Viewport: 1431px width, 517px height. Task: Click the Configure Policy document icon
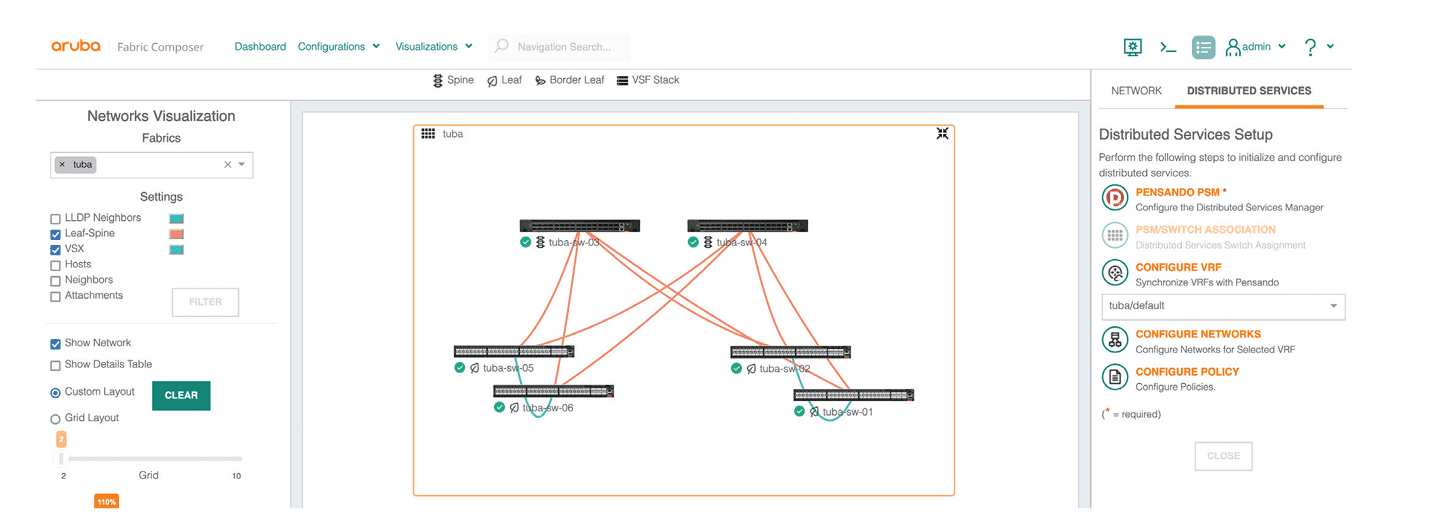[x=1114, y=377]
